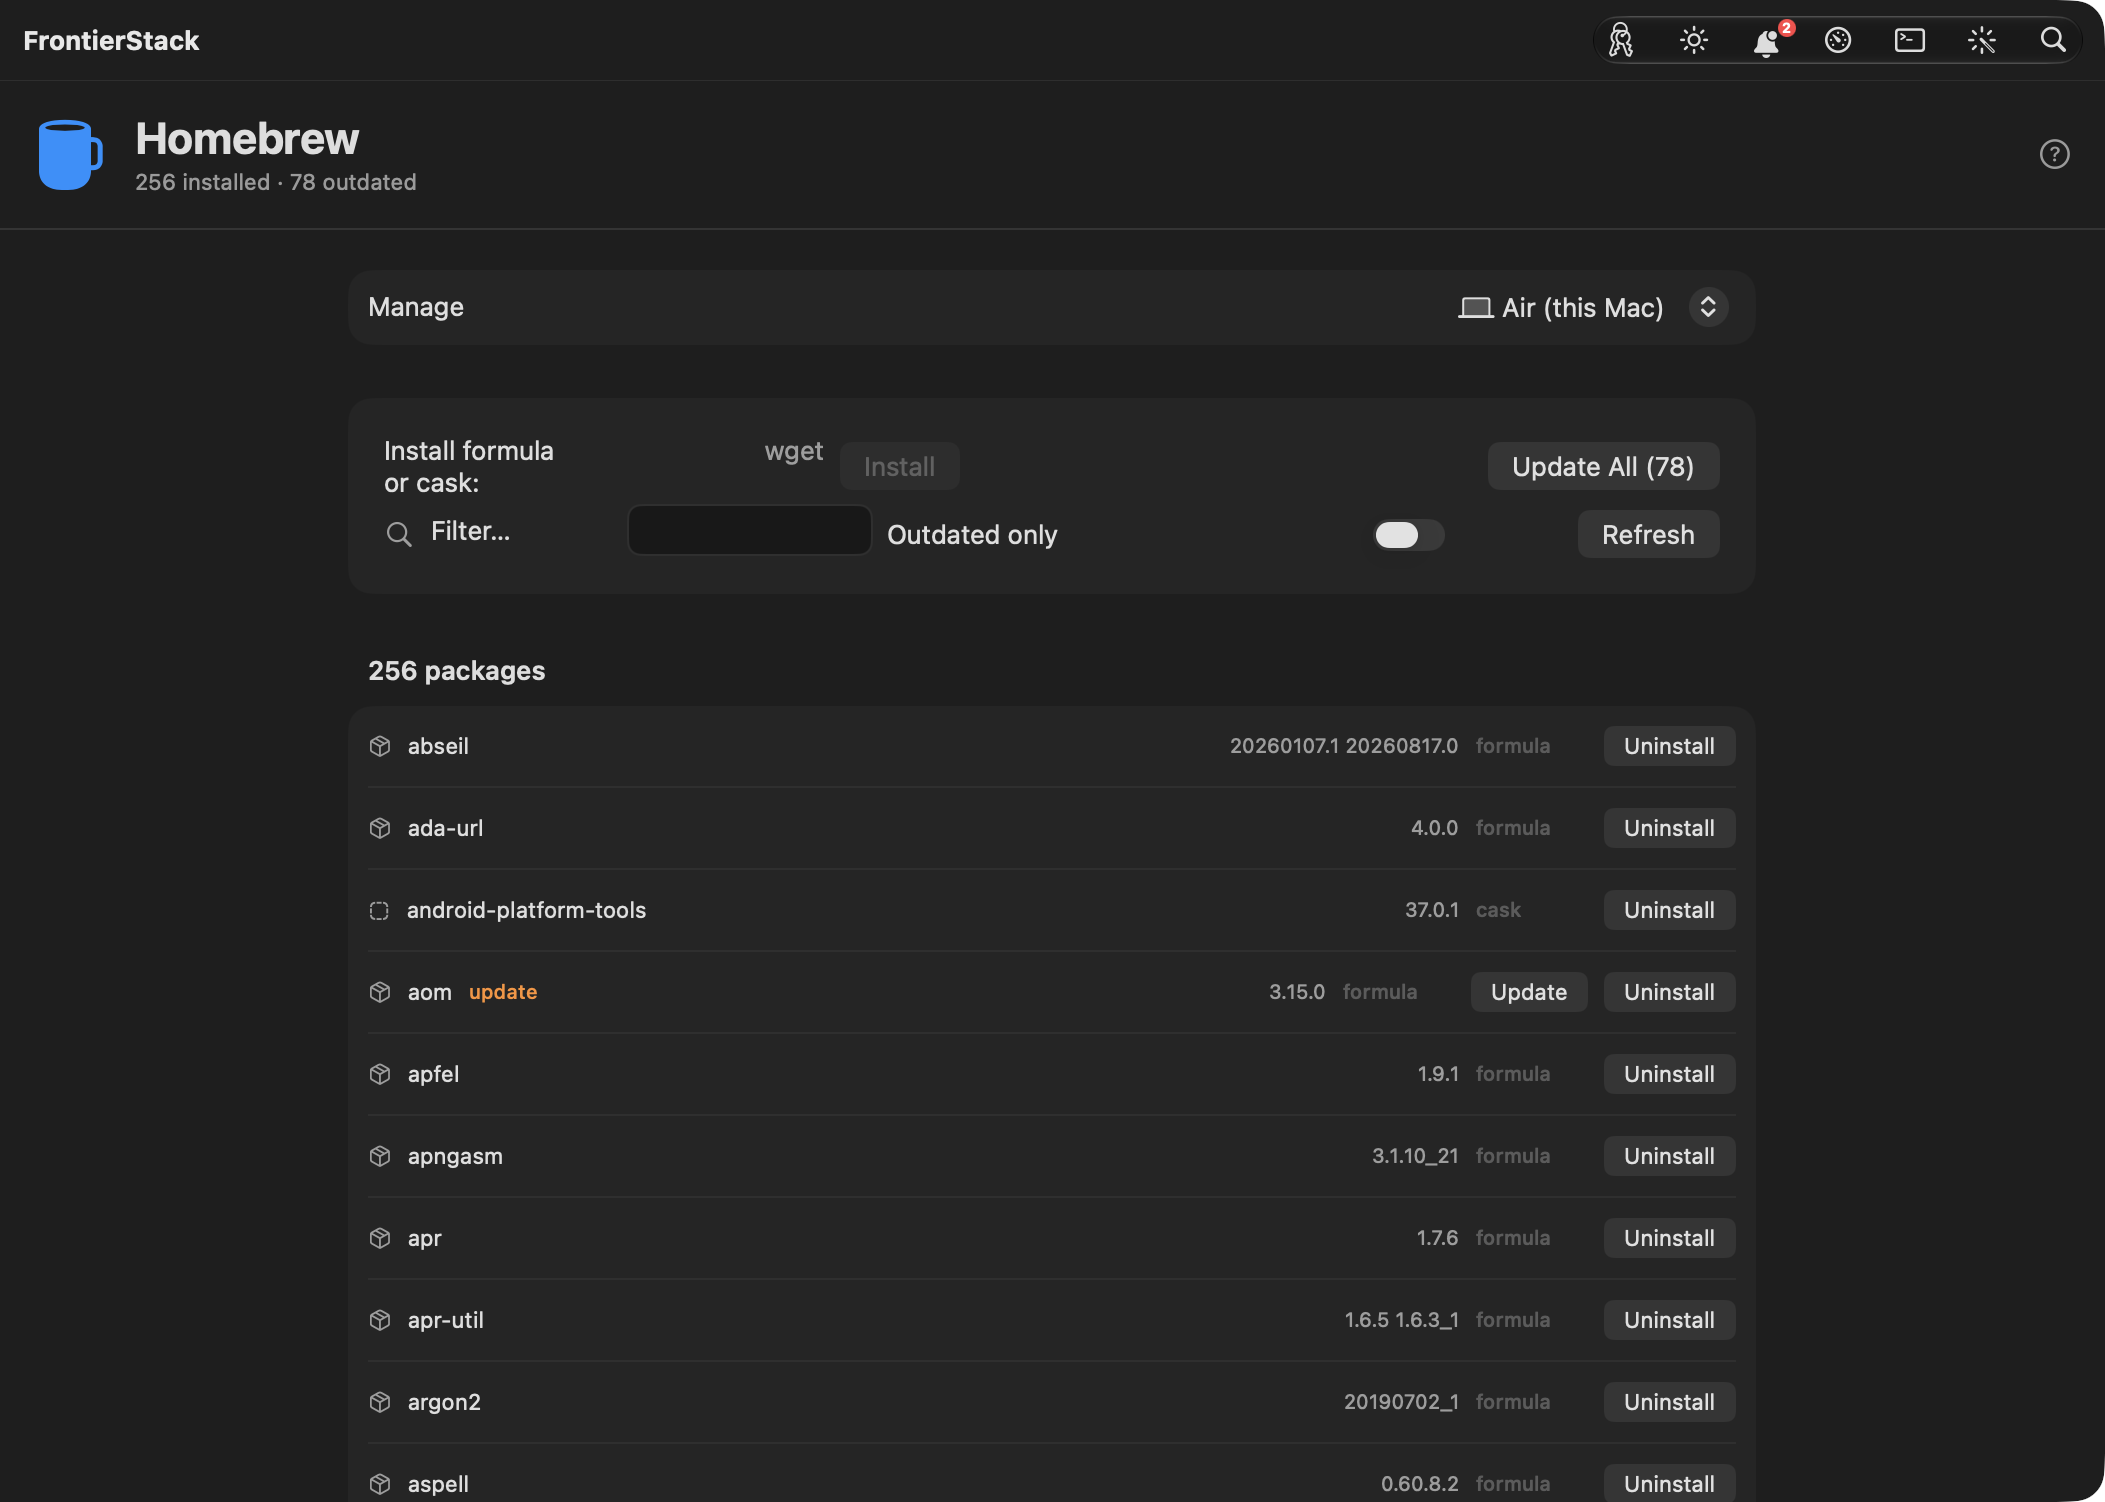Click the Manage label
Image resolution: width=2105 pixels, height=1502 pixels.
(416, 307)
